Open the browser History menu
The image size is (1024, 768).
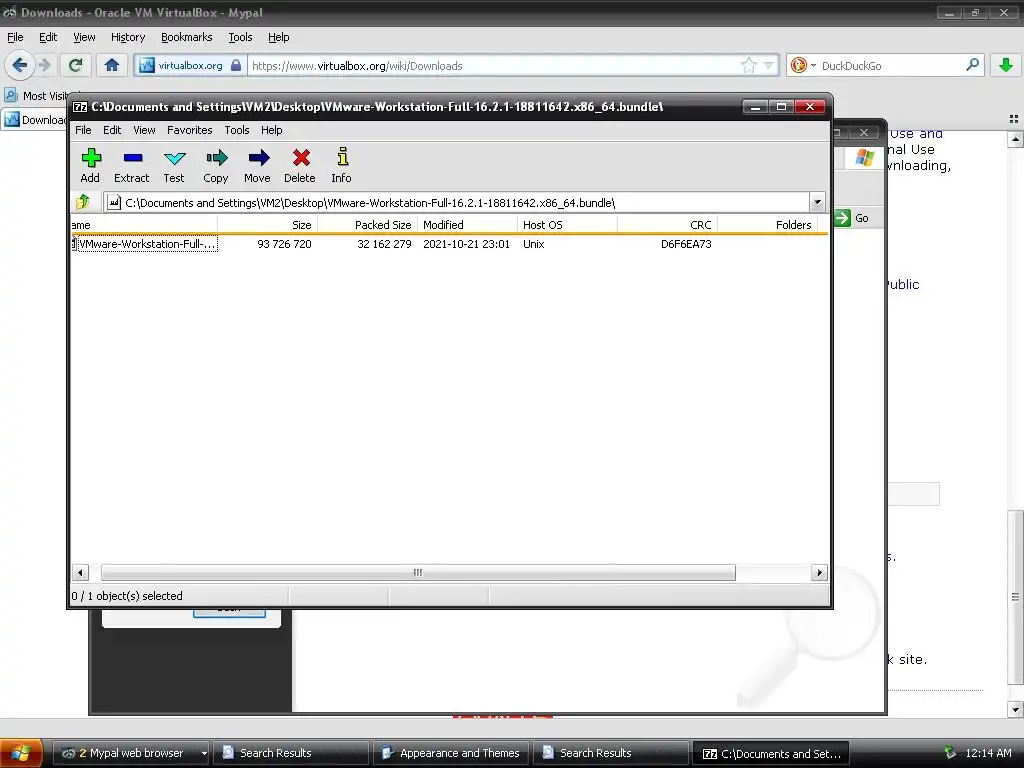pyautogui.click(x=128, y=37)
